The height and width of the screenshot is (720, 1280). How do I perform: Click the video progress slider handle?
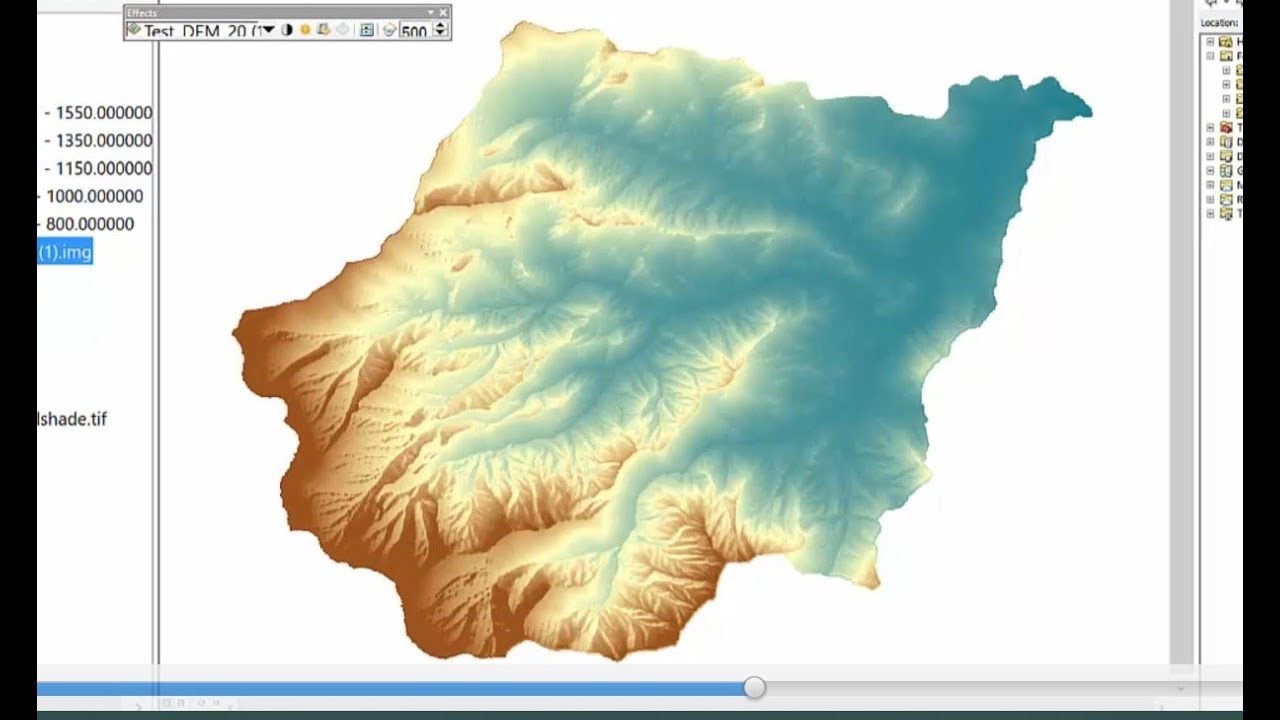click(x=755, y=688)
